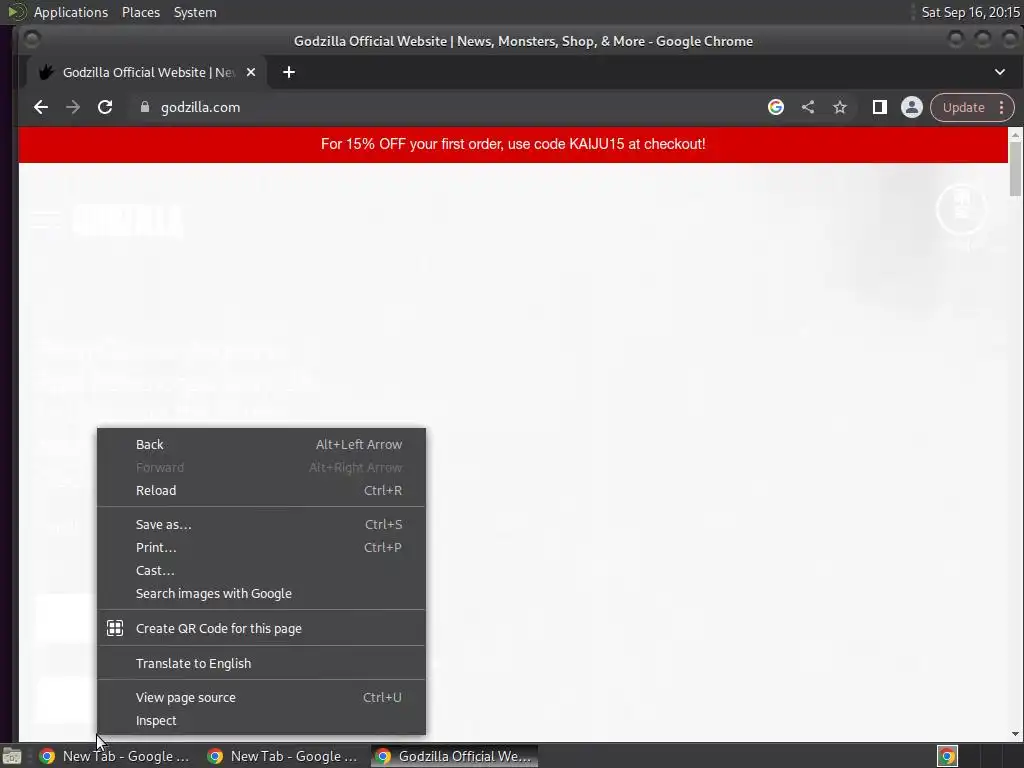Screen dimensions: 1024x768
Task: Close the Godzilla Official Website tab
Action: click(x=251, y=72)
